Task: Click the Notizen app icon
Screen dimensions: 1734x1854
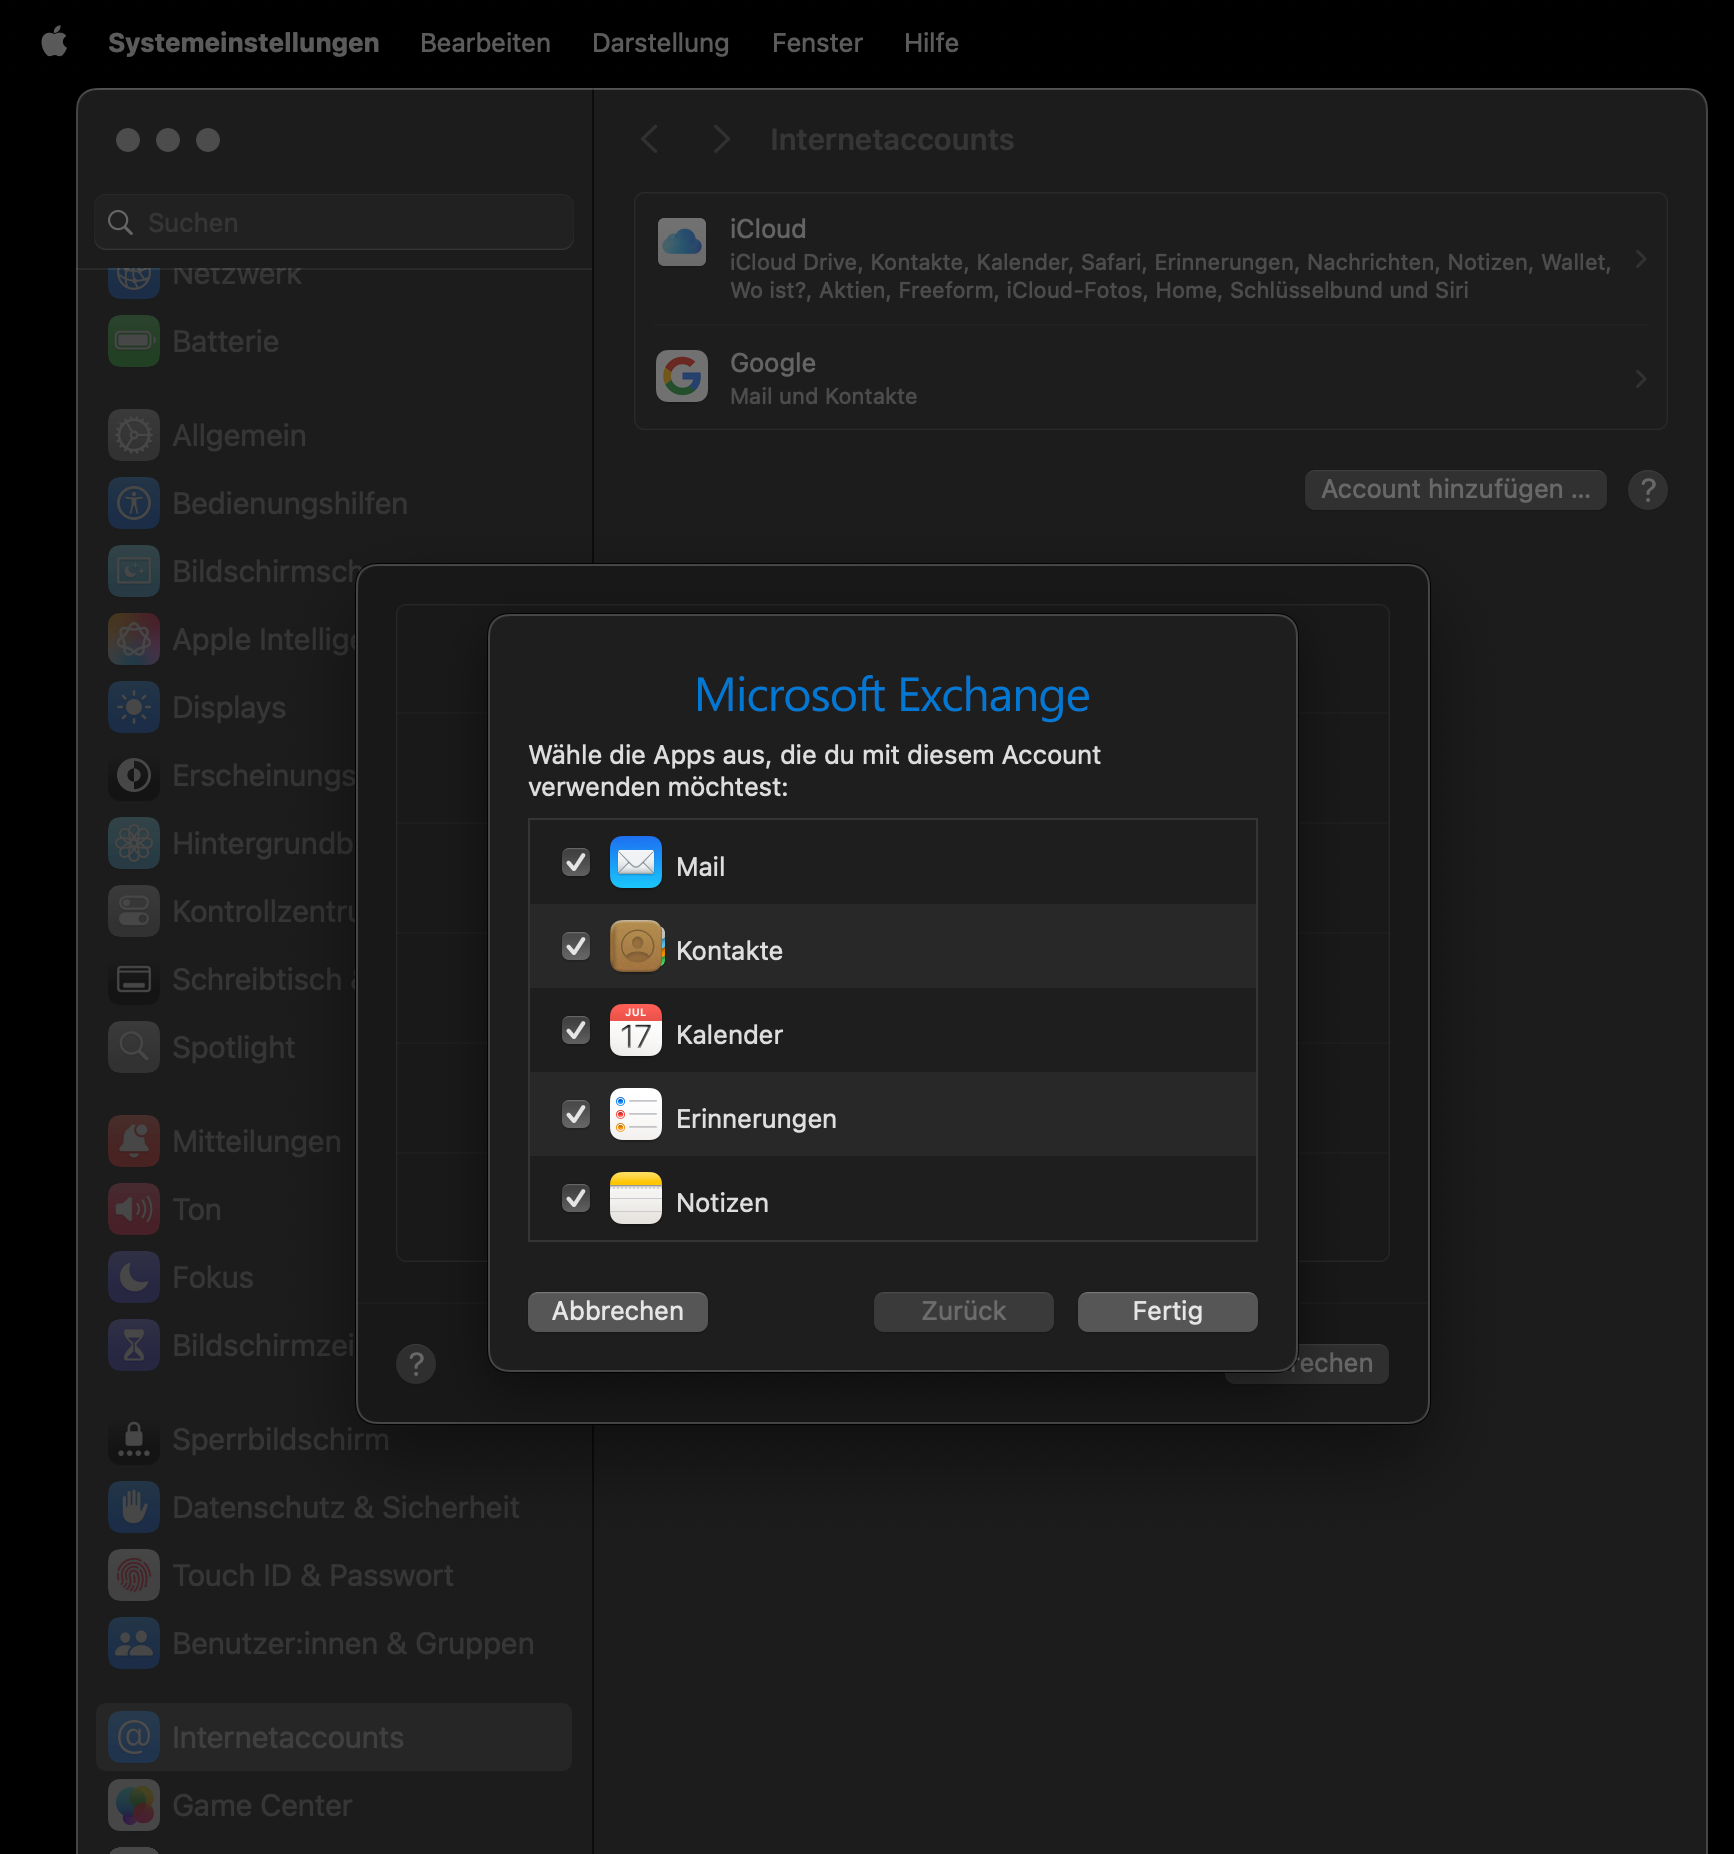Action: click(x=636, y=1198)
